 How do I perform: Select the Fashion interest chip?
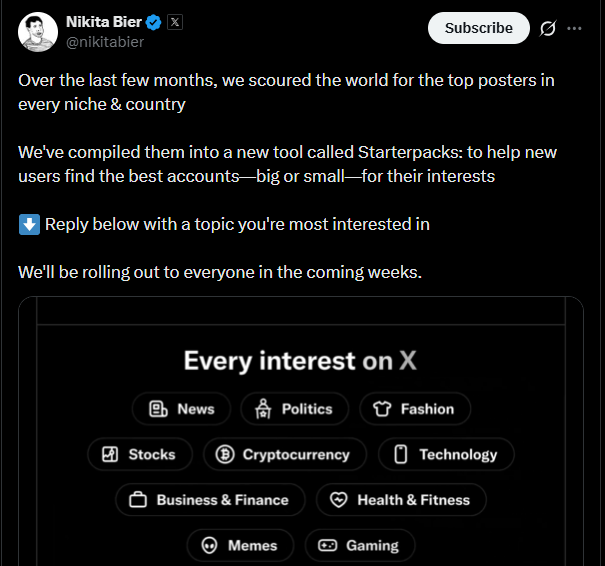point(414,408)
